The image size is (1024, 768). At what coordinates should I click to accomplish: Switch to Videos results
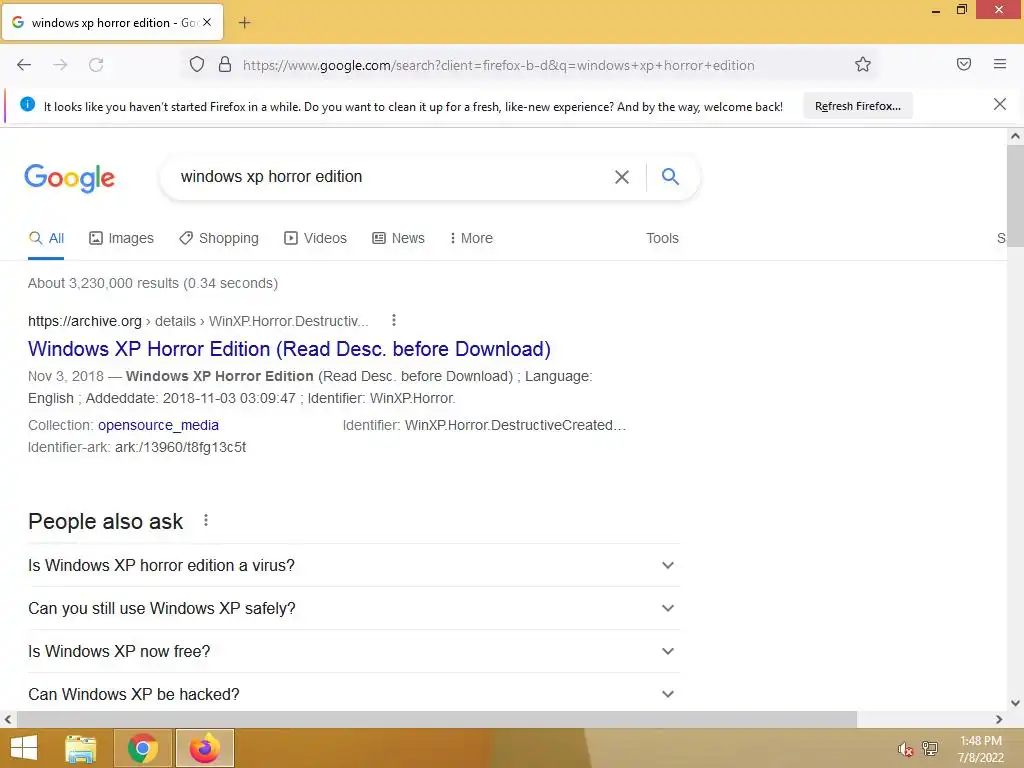coord(315,238)
